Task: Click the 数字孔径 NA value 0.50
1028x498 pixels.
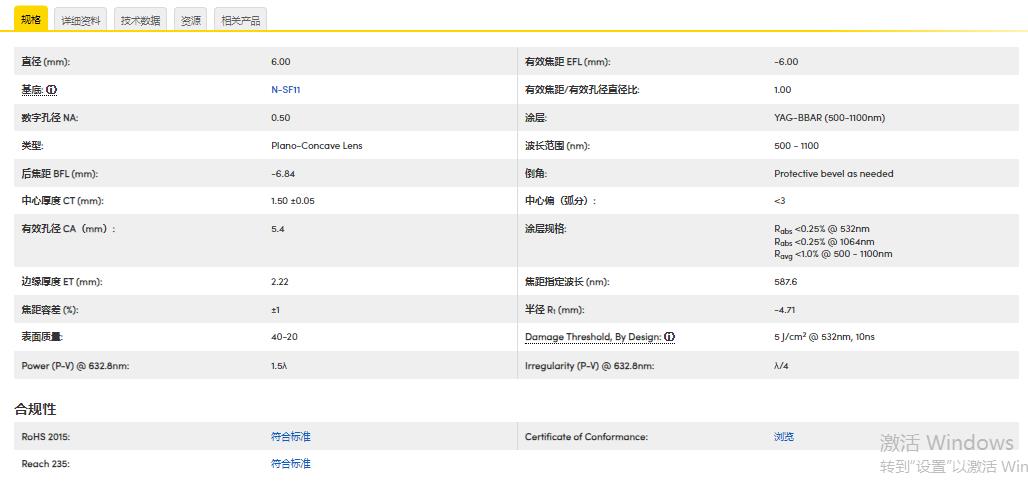Action: 281,118
